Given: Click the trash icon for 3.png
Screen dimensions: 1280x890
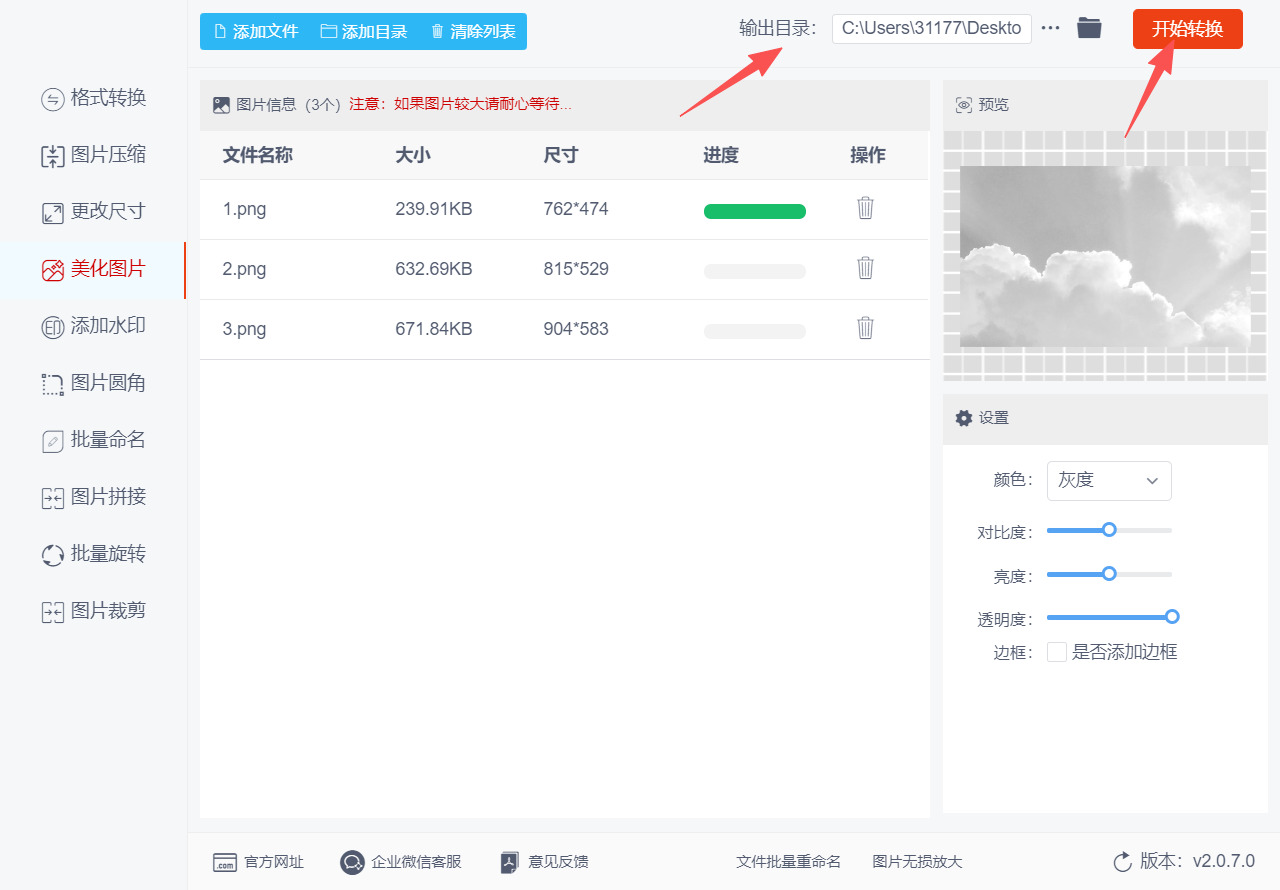Looking at the screenshot, I should pyautogui.click(x=866, y=328).
